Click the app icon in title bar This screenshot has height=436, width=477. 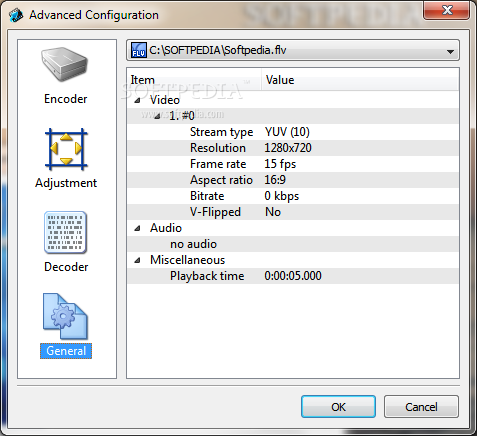tap(16, 15)
